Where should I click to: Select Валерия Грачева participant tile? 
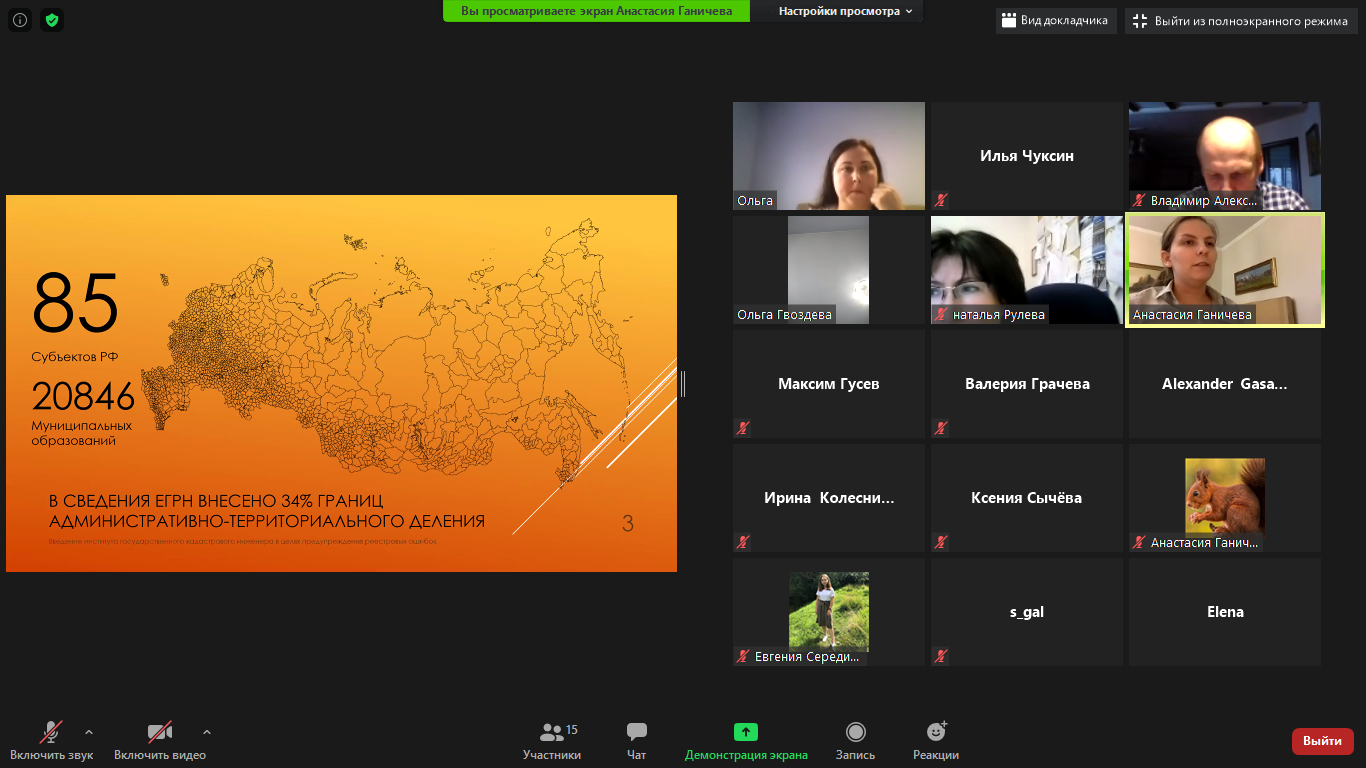click(1027, 384)
